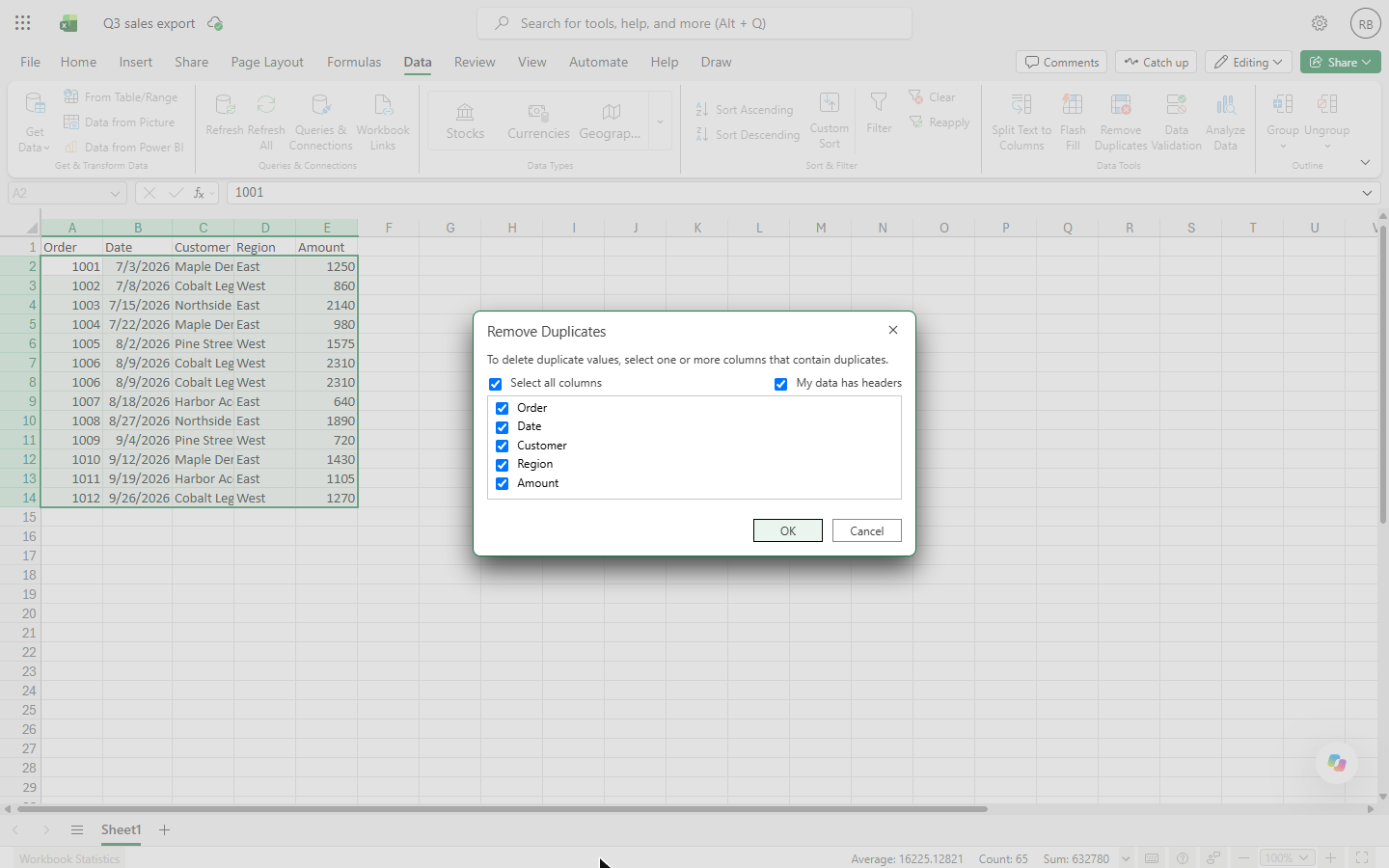Click the search box for tools
The height and width of the screenshot is (868, 1389).
[694, 23]
